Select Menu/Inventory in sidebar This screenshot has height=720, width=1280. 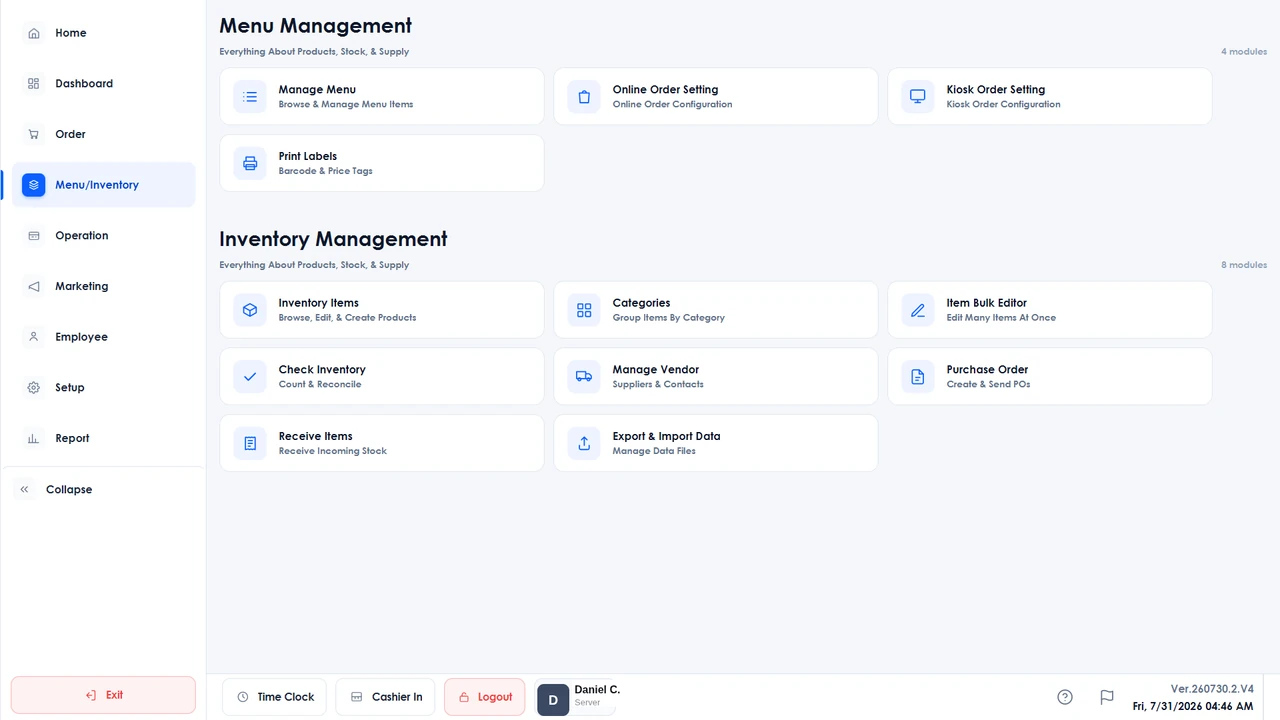(104, 185)
